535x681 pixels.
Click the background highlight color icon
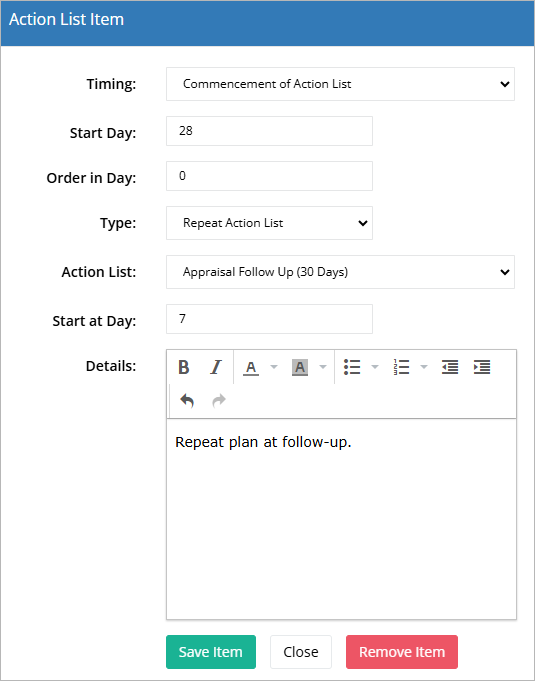tap(300, 367)
